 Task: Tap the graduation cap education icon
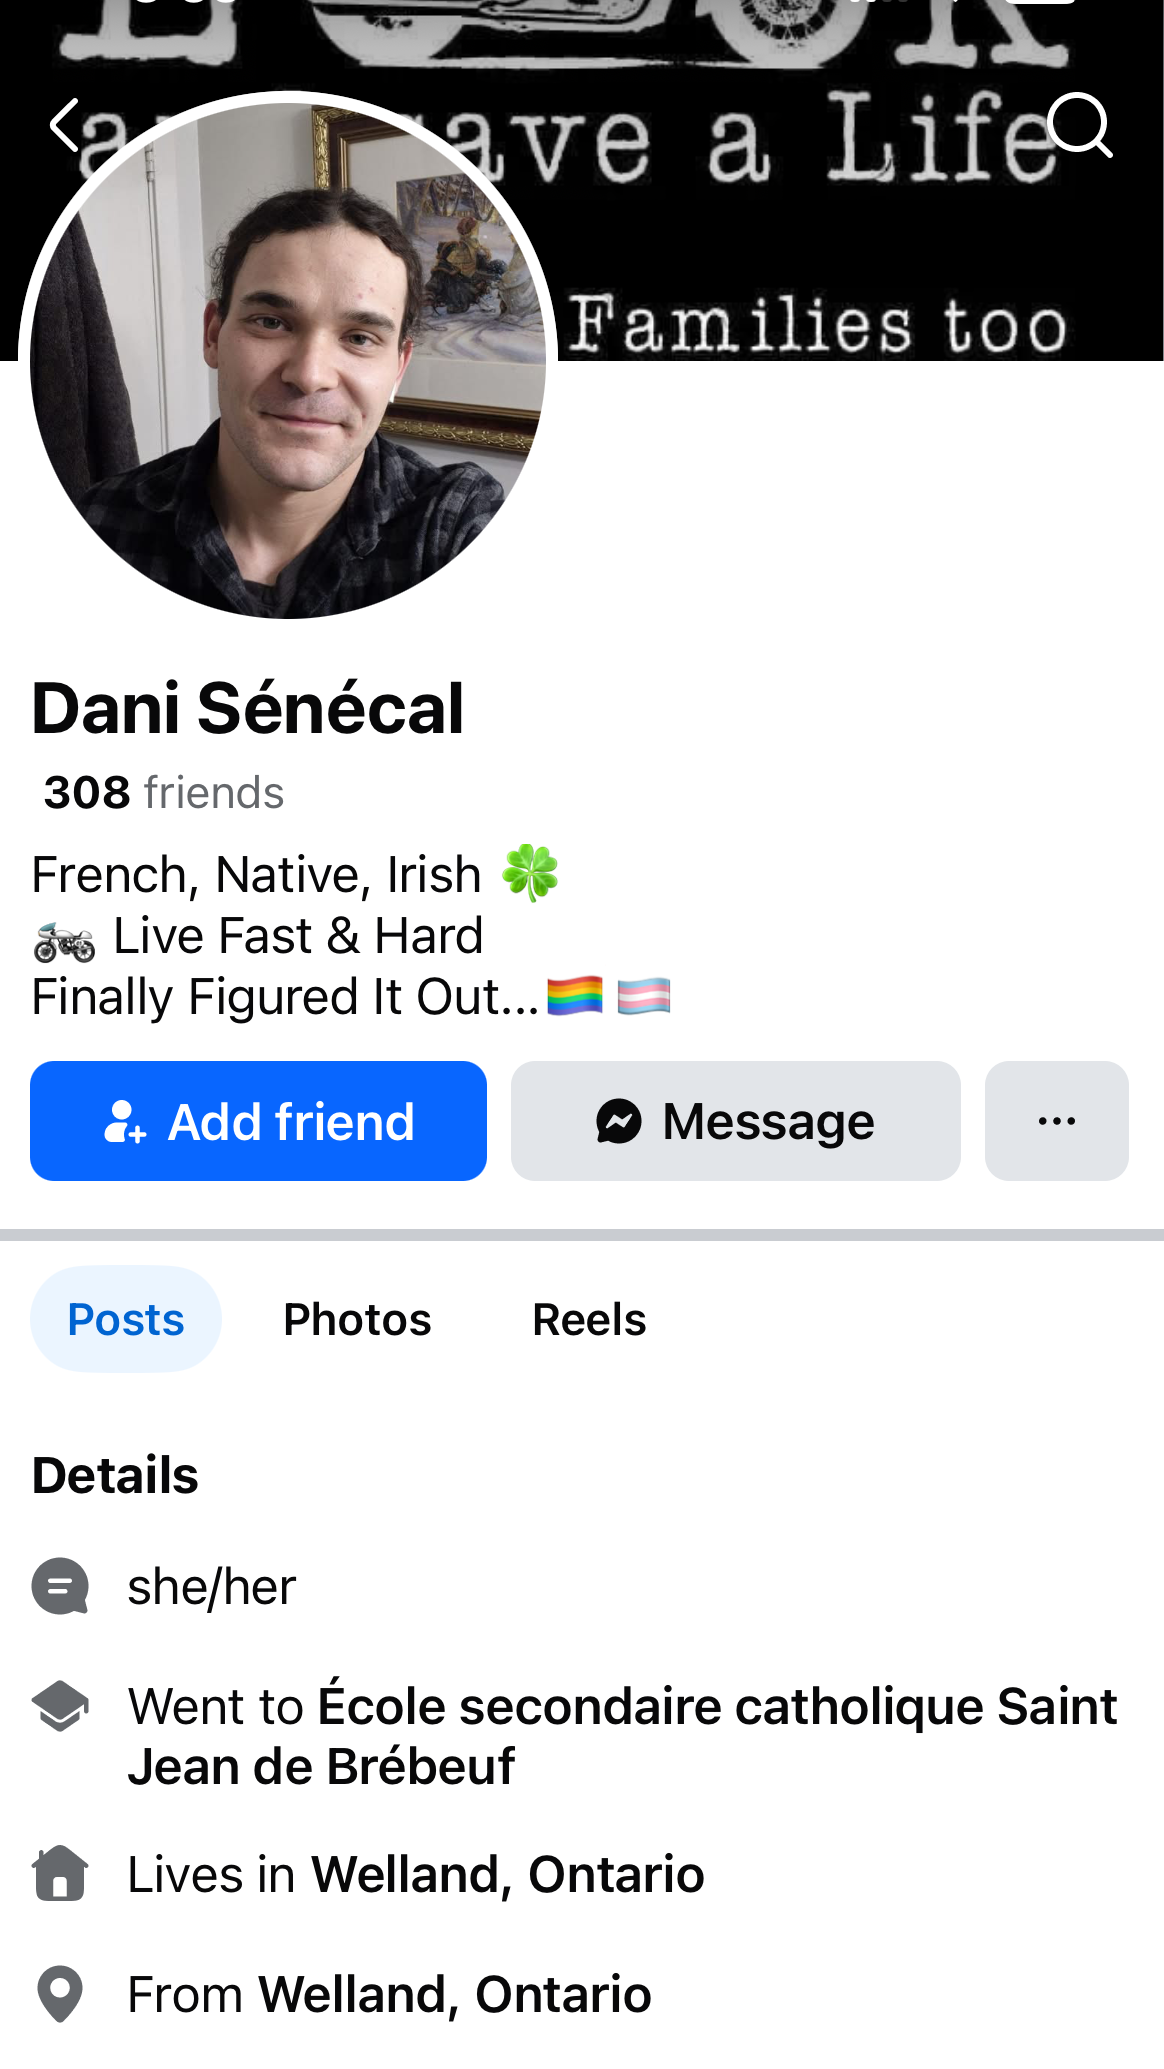pyautogui.click(x=60, y=1706)
